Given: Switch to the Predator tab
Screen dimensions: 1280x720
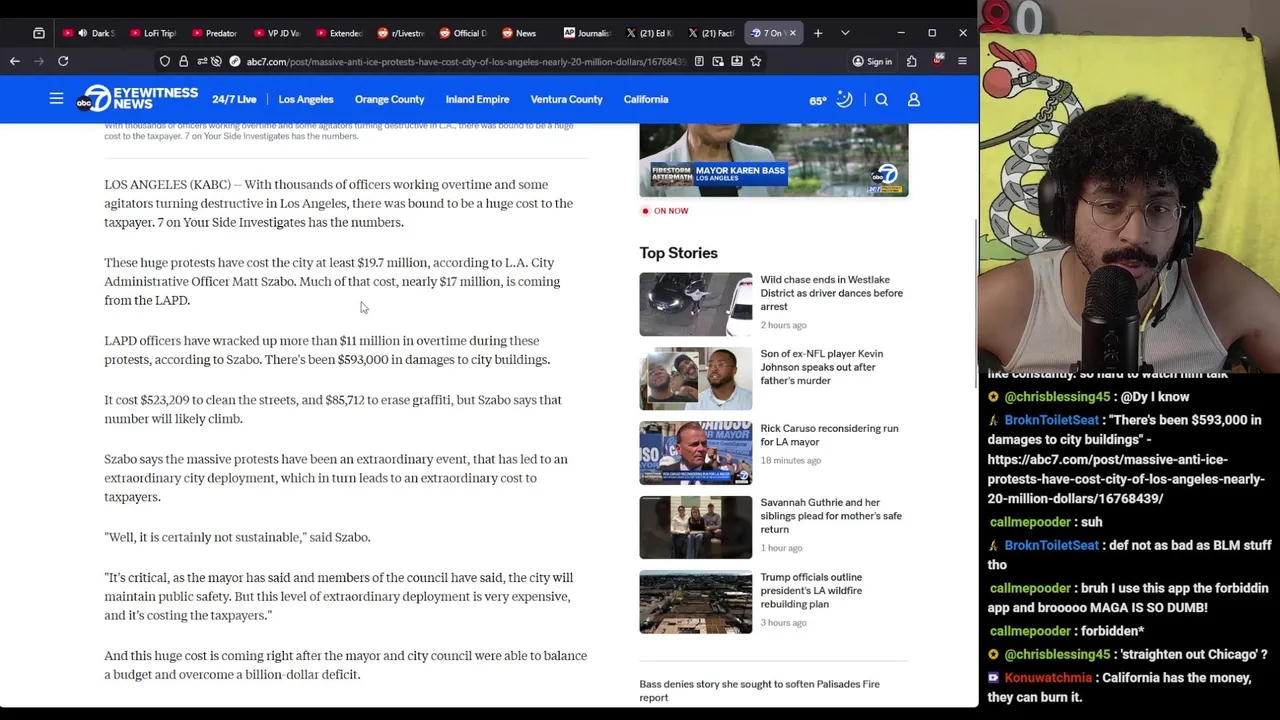Looking at the screenshot, I should click(213, 33).
